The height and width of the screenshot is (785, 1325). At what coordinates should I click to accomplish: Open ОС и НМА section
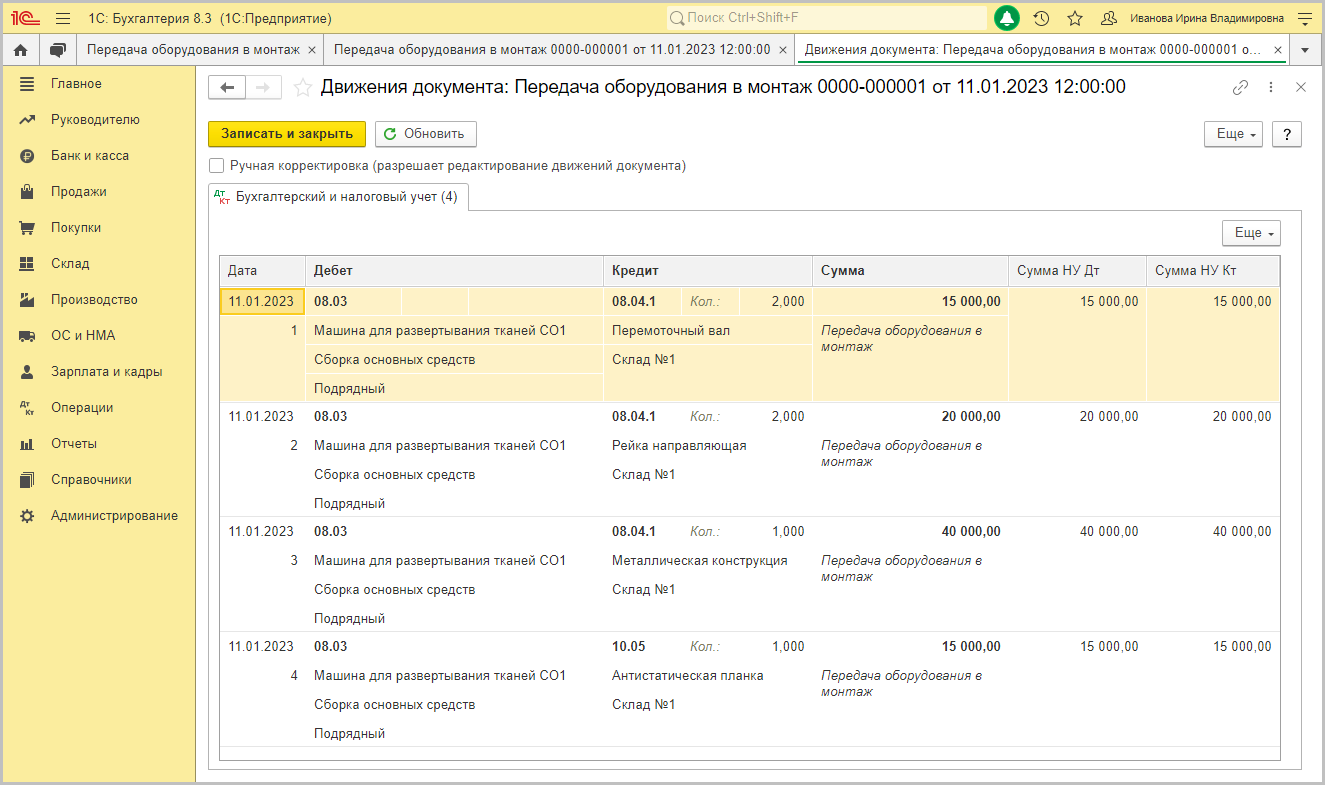(x=98, y=336)
